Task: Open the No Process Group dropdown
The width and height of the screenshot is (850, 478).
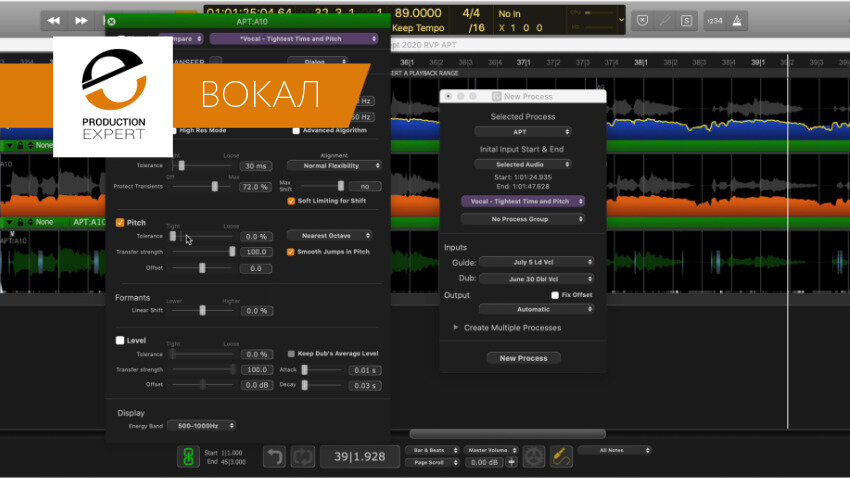Action: (523, 219)
